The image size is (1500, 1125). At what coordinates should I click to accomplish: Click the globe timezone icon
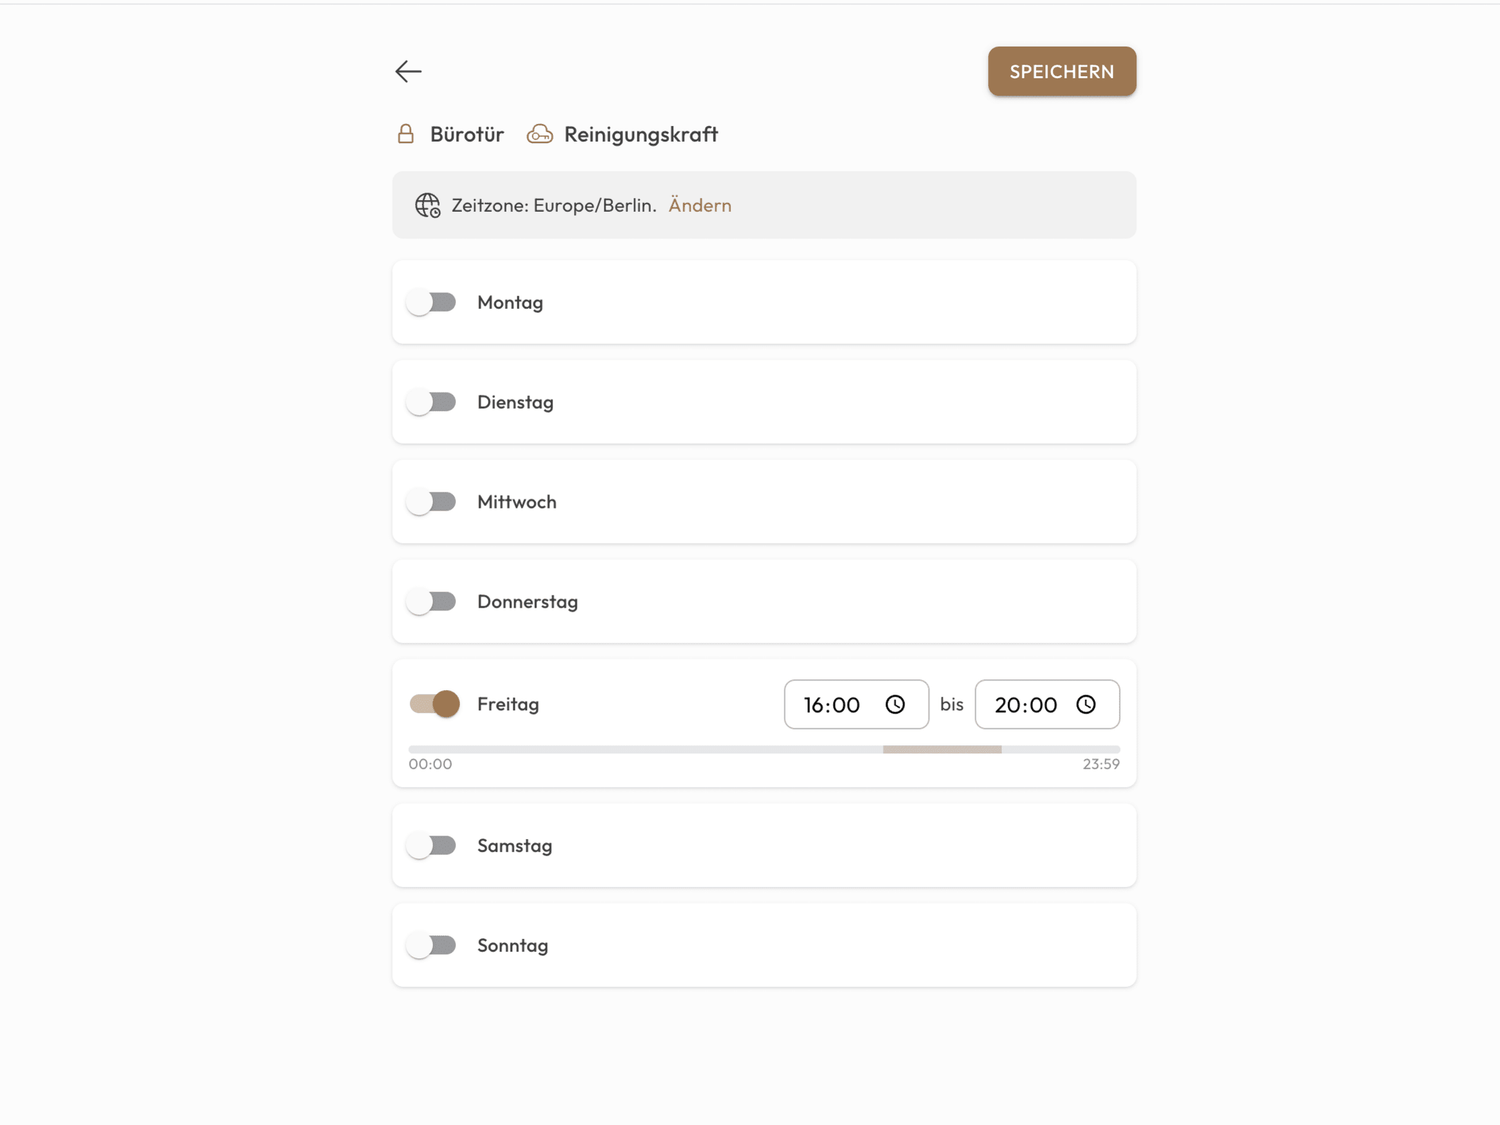point(428,205)
